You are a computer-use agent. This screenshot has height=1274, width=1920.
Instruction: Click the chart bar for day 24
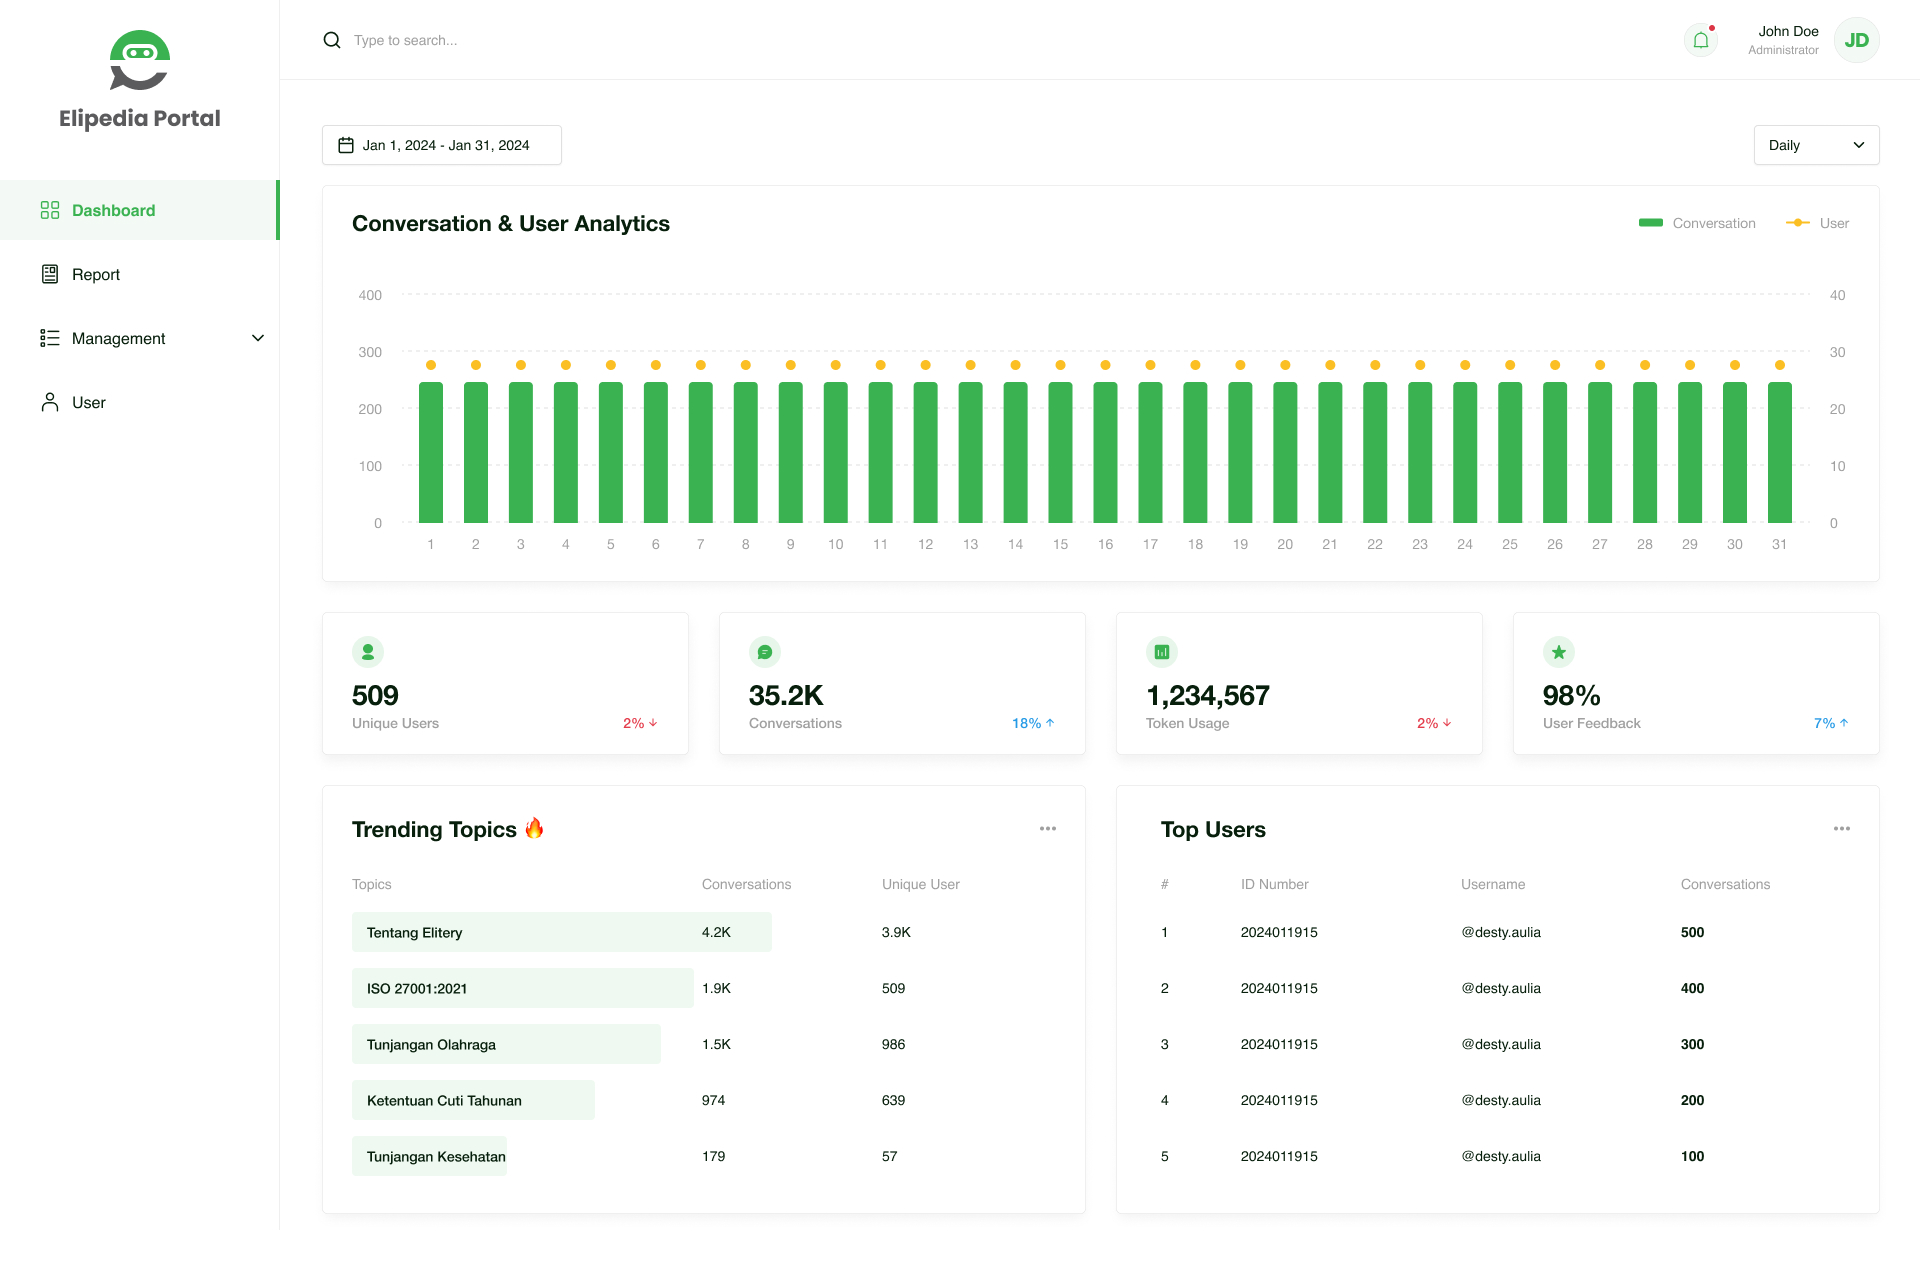click(x=1465, y=452)
